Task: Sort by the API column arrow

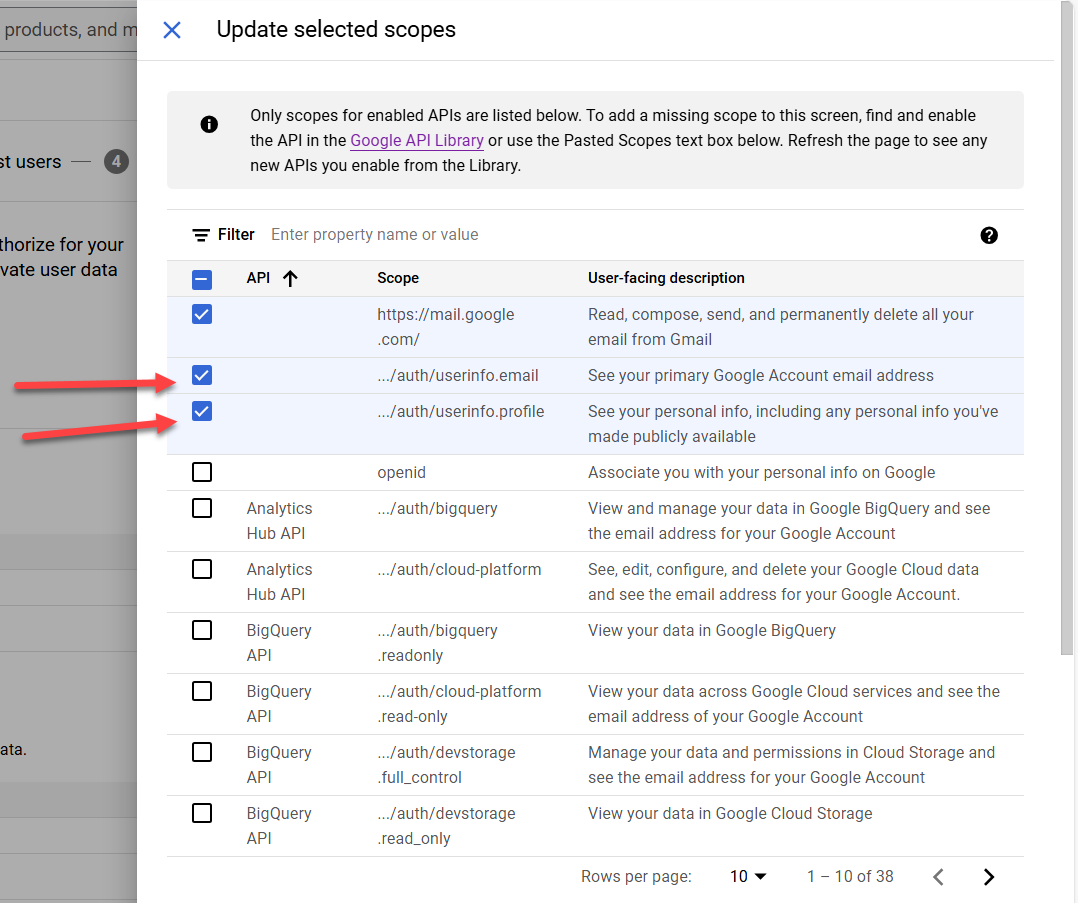Action: click(x=290, y=279)
